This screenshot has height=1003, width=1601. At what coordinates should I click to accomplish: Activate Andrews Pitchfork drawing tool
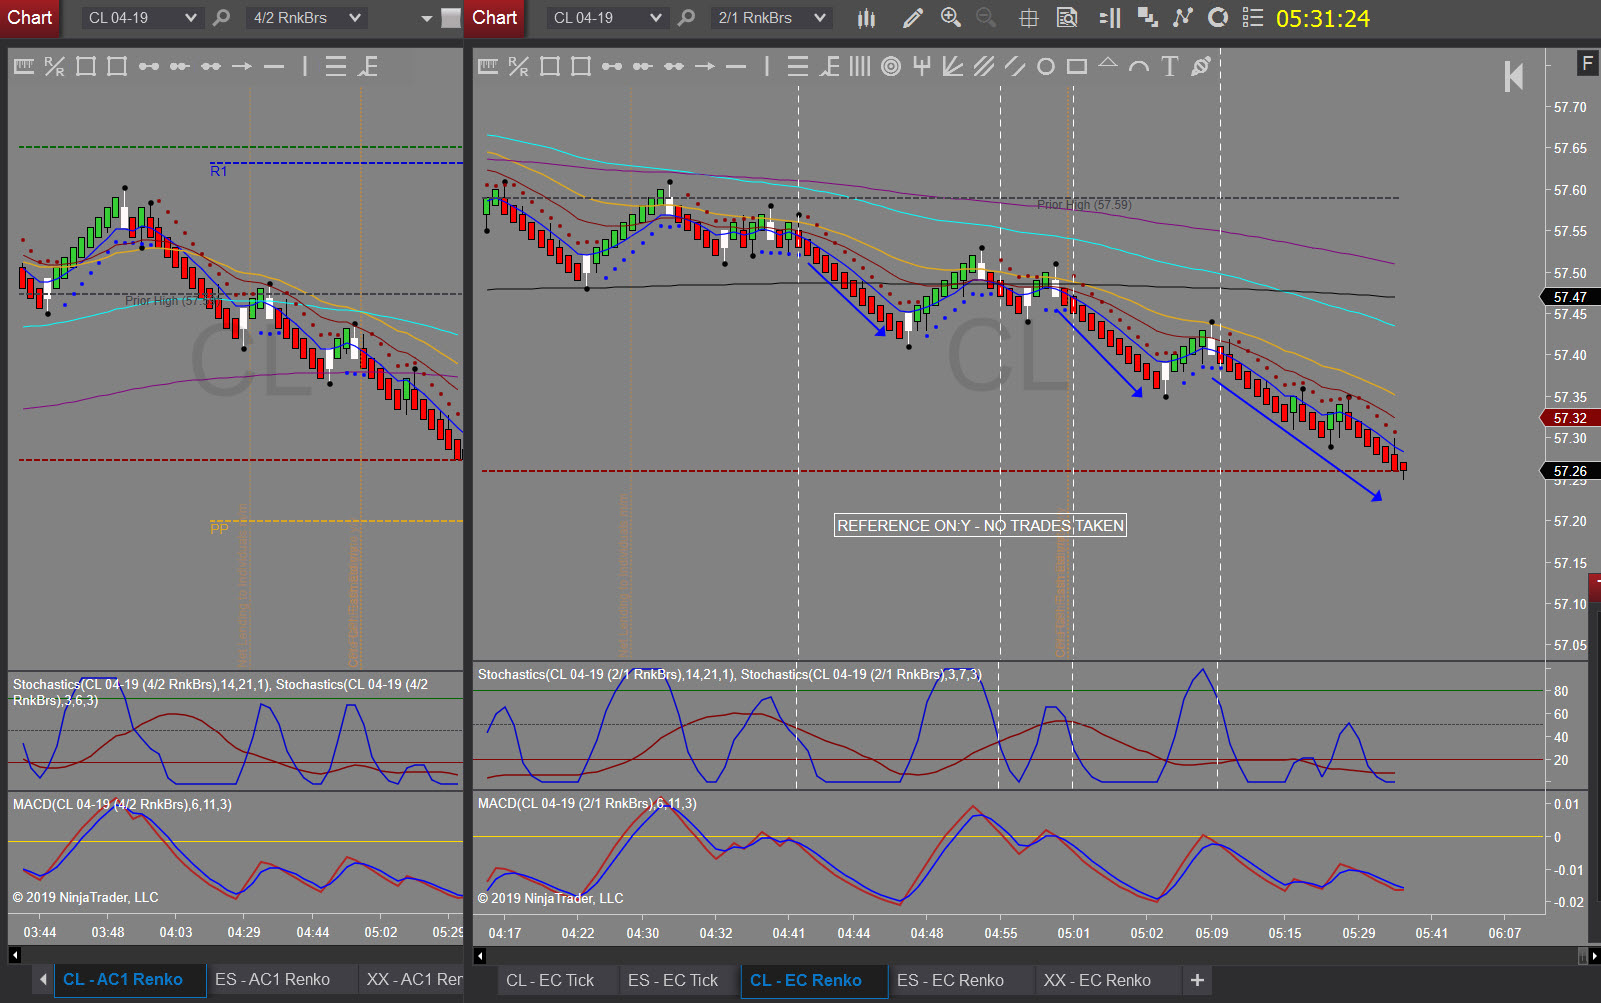click(x=922, y=66)
